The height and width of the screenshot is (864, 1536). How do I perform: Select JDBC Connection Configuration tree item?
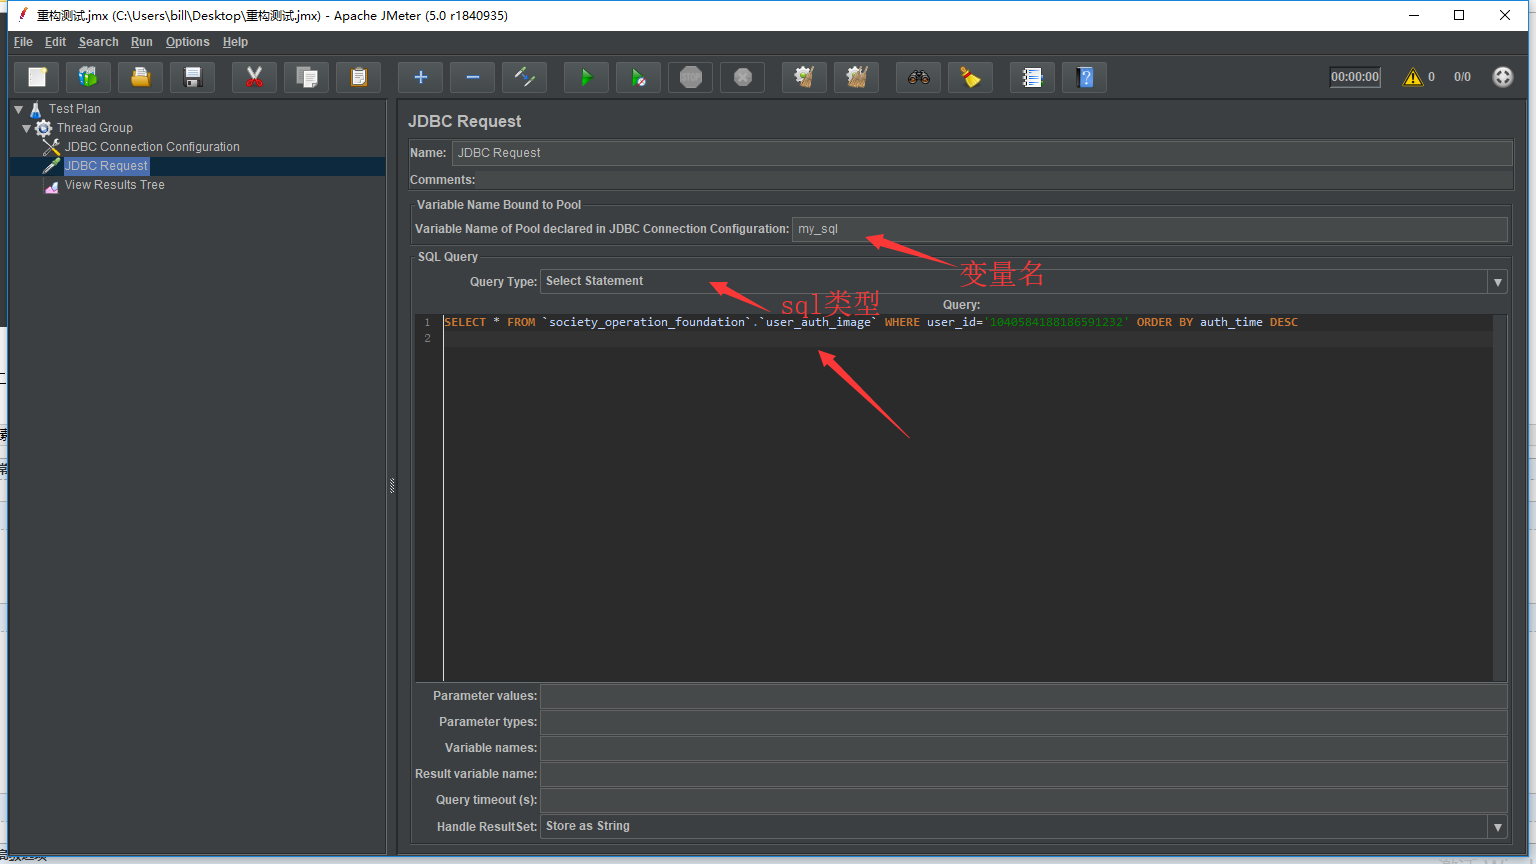[152, 147]
